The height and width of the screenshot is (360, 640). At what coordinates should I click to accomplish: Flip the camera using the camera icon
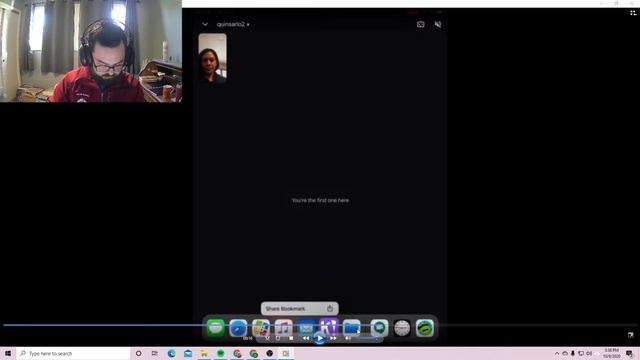pyautogui.click(x=420, y=24)
